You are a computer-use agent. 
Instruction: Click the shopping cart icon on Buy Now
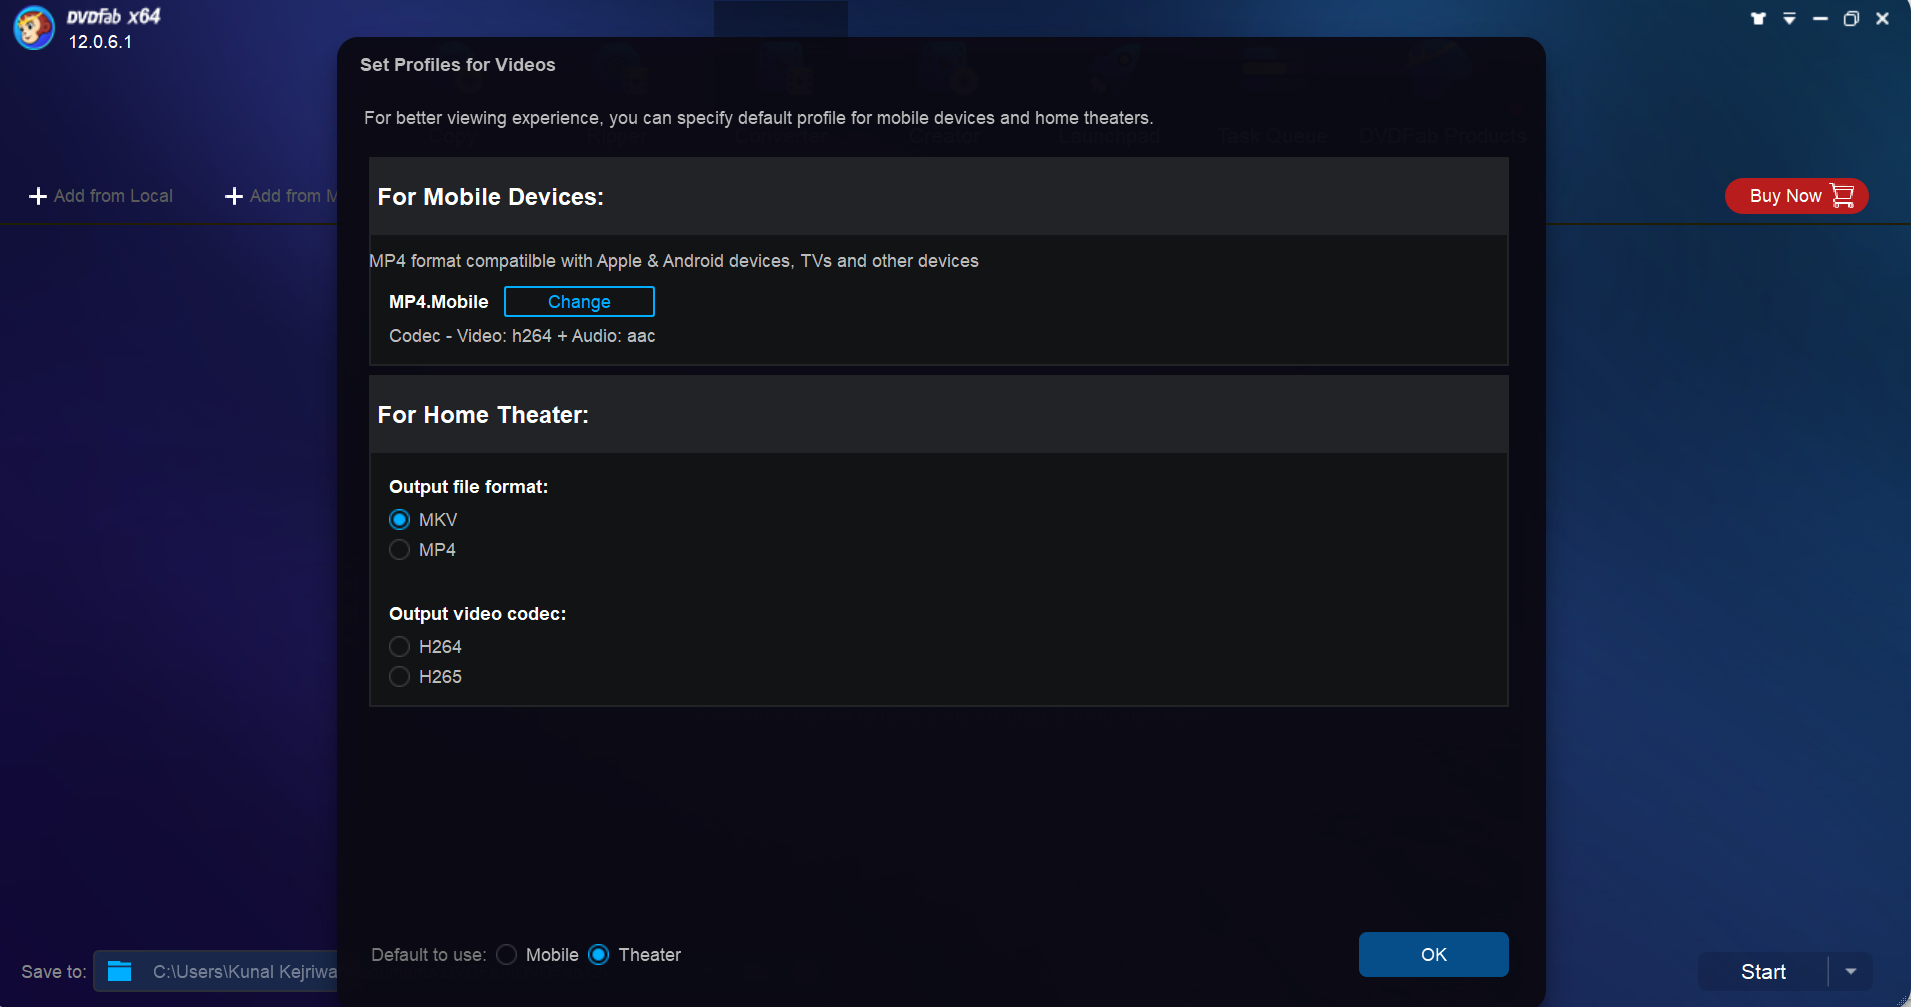pyautogui.click(x=1842, y=196)
